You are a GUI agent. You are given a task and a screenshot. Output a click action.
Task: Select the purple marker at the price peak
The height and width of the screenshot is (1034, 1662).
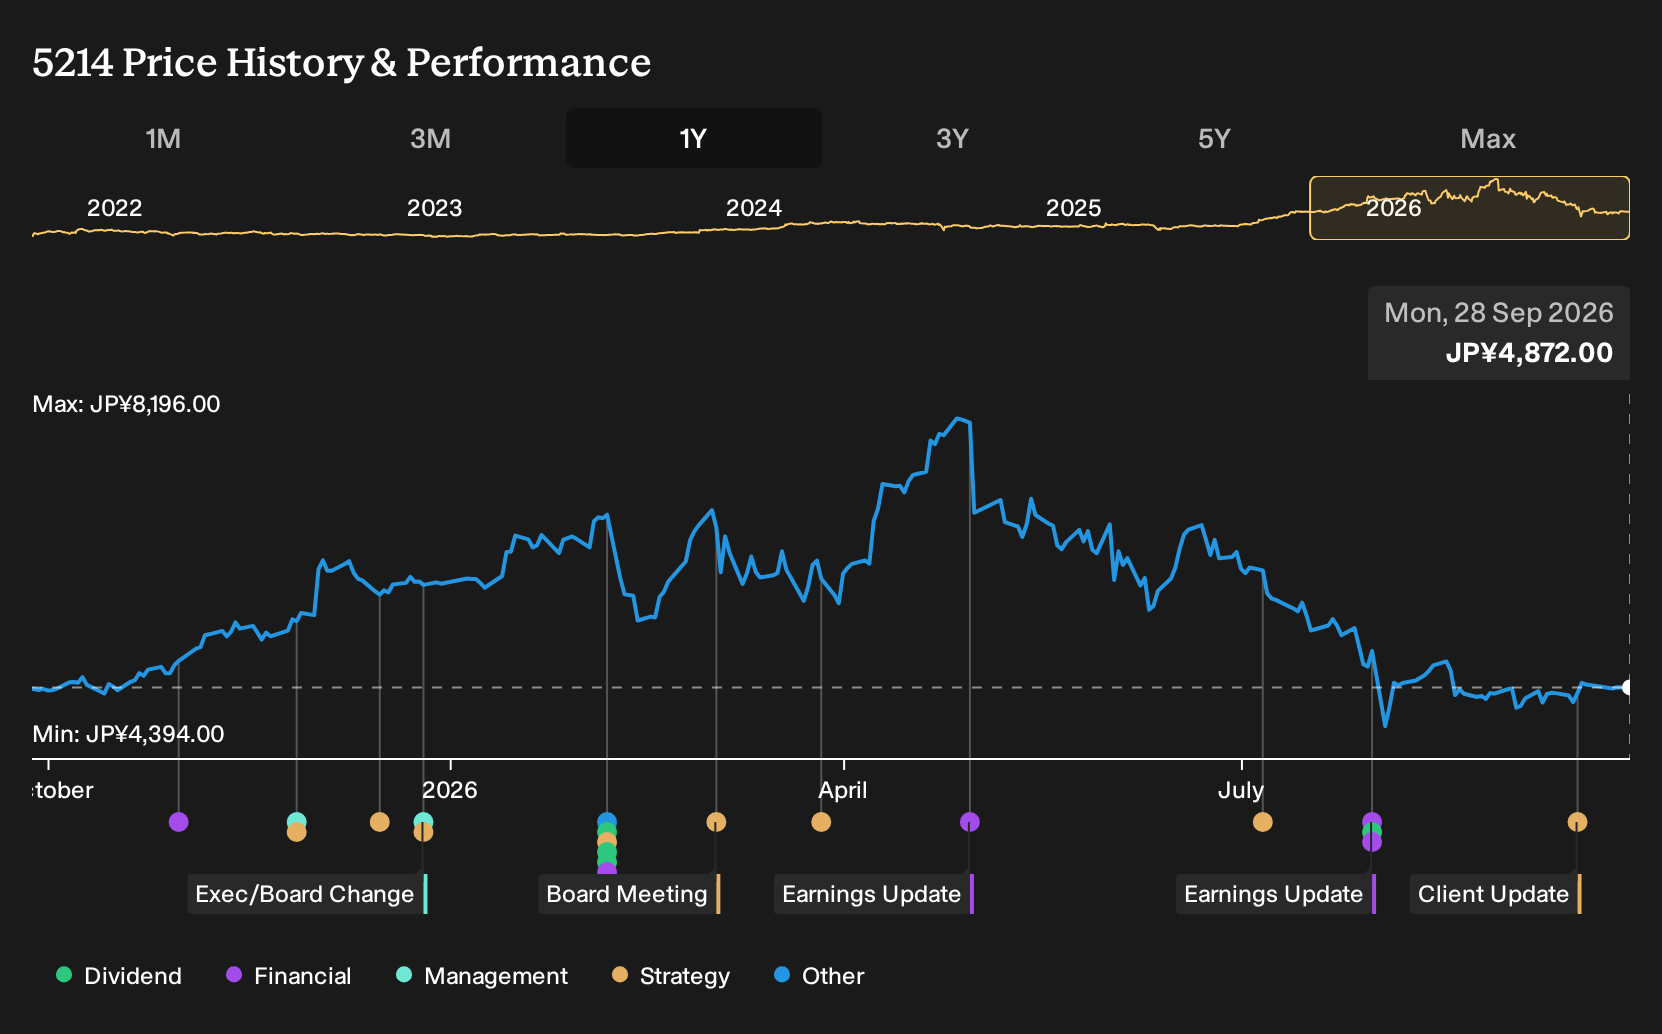coord(969,822)
